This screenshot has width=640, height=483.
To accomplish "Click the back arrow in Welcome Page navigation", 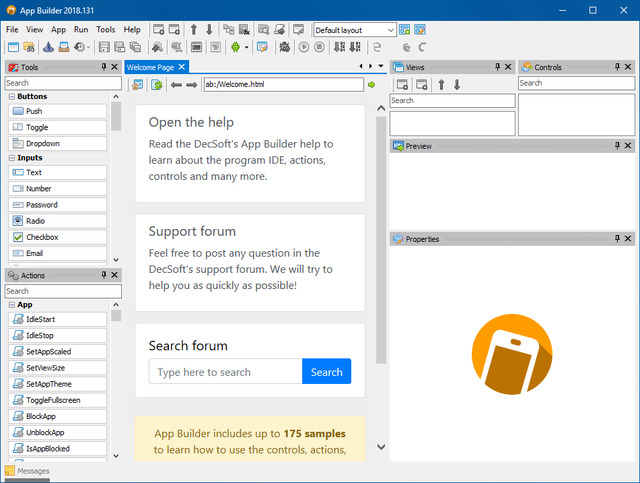I will coord(176,85).
